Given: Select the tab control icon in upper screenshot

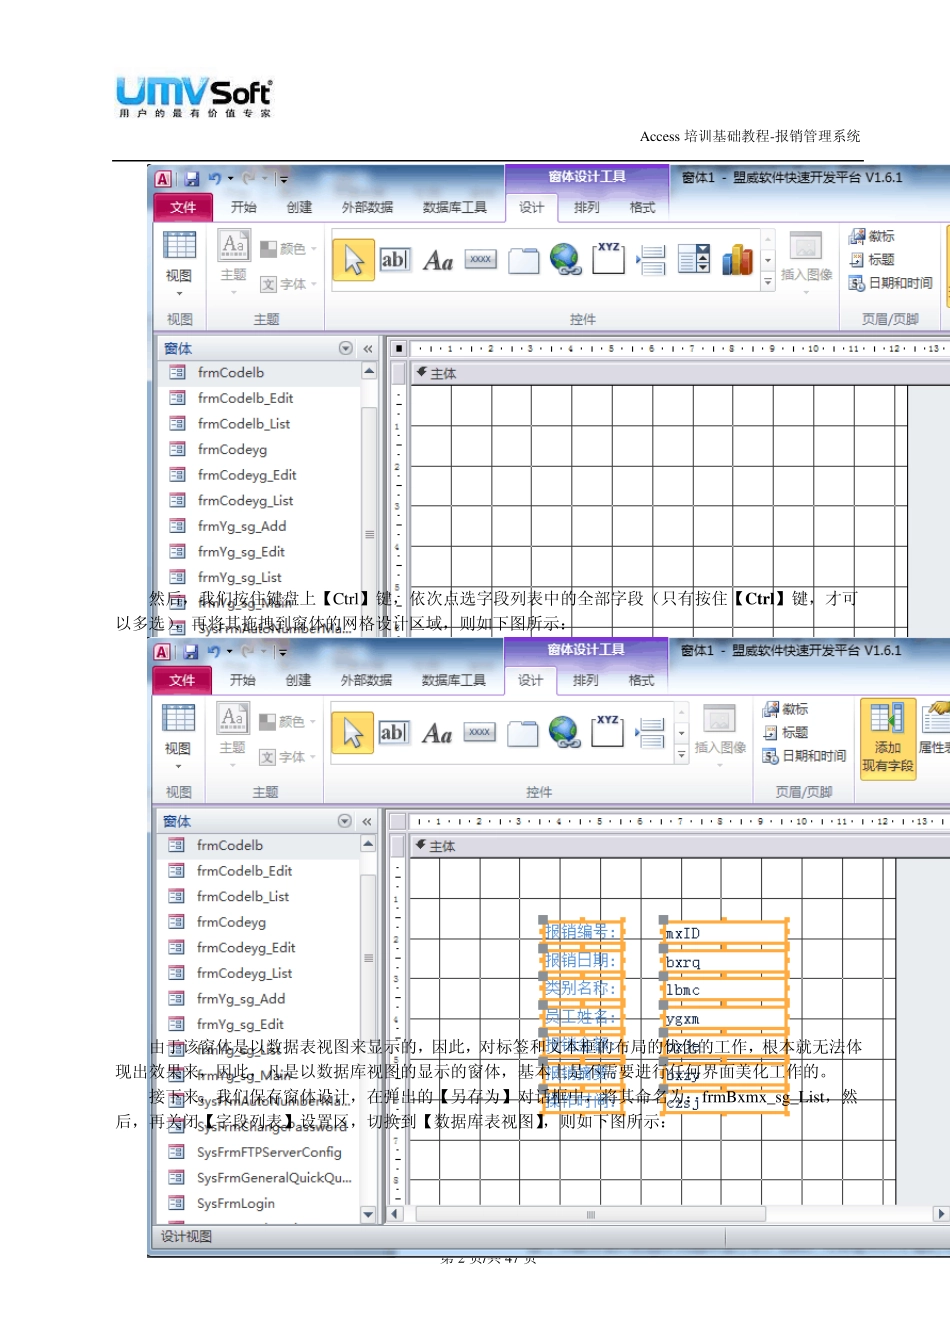Looking at the screenshot, I should point(524,261).
